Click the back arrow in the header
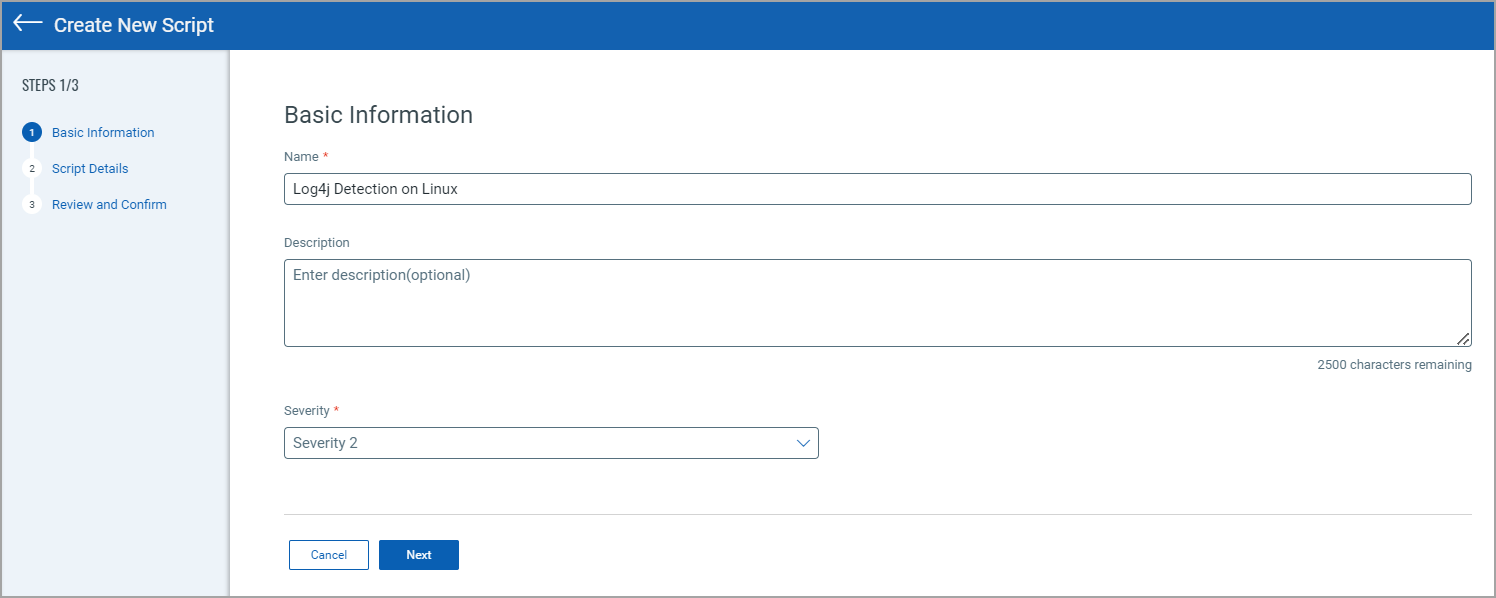 point(27,25)
